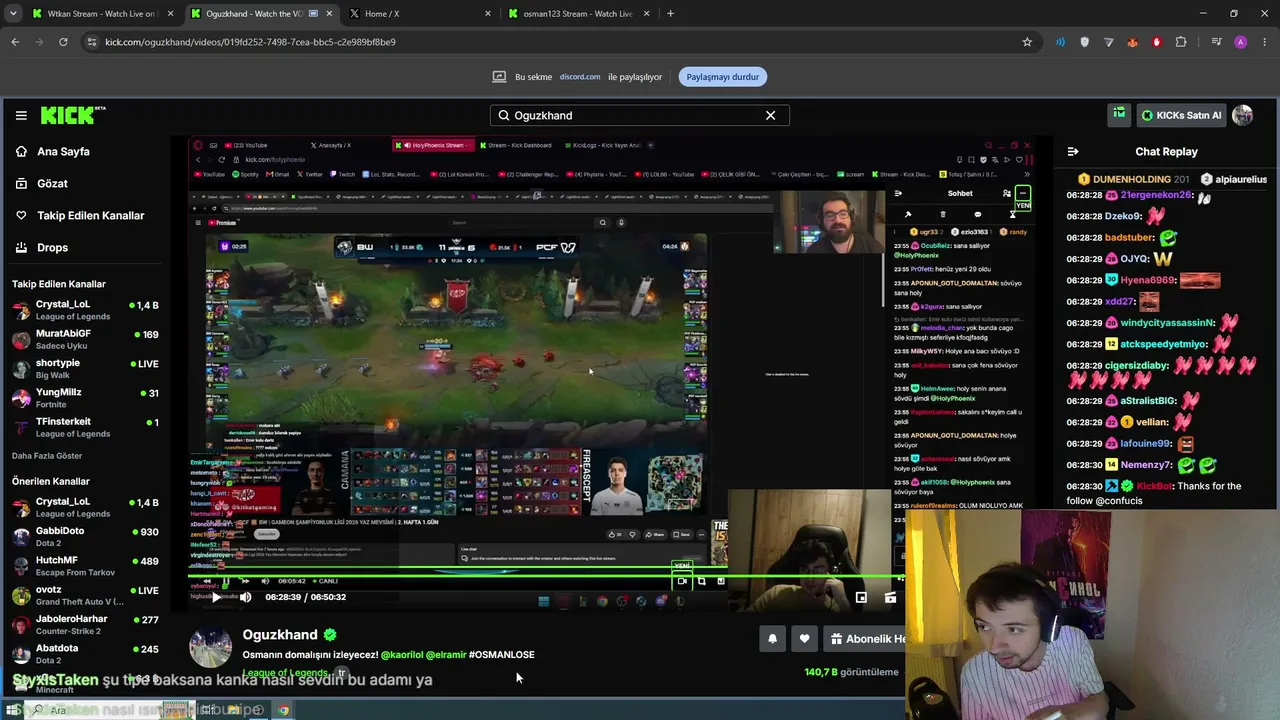Switch to osman123 Stream browser tab

[x=578, y=14]
